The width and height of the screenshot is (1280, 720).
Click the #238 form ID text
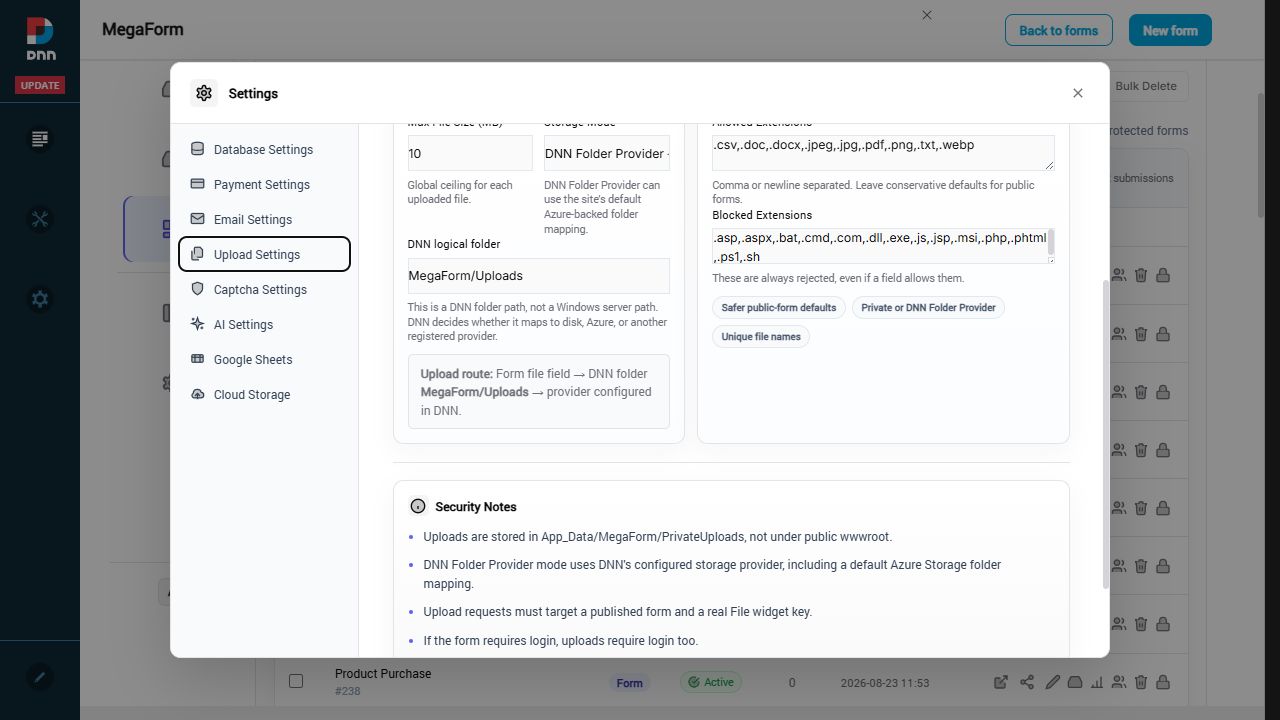348,691
